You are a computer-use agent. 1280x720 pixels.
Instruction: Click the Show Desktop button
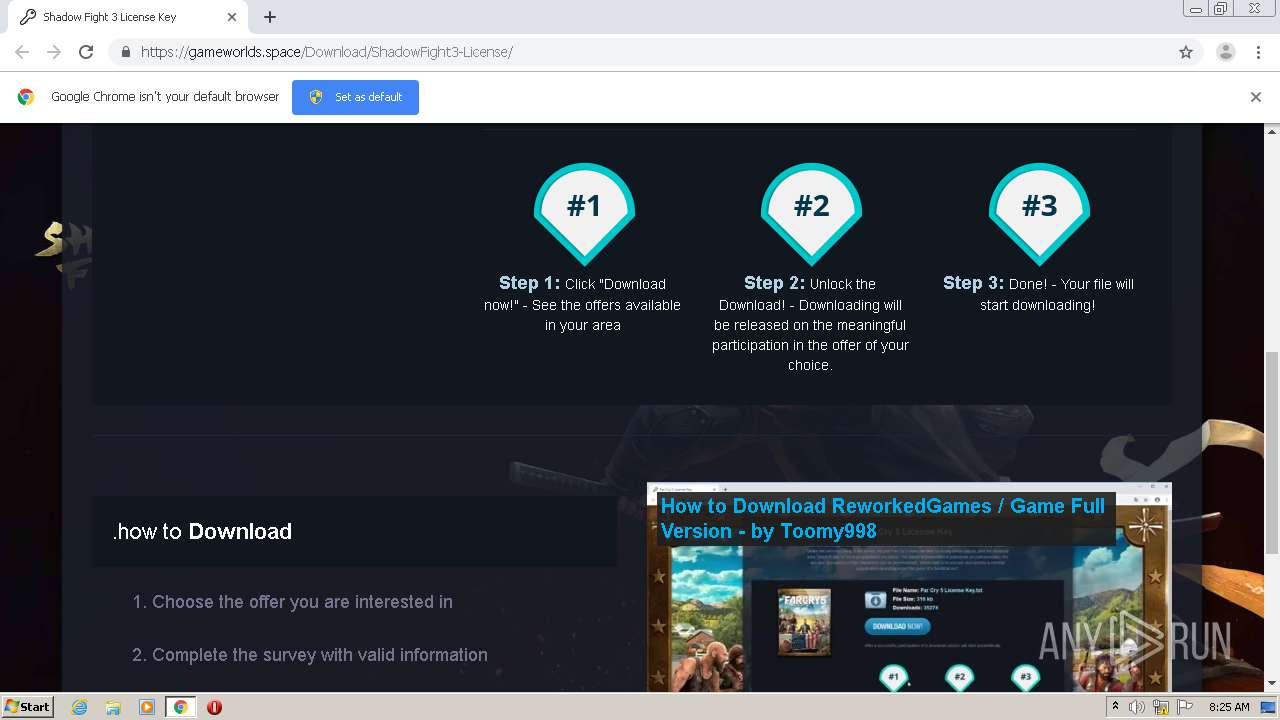pos(1269,707)
